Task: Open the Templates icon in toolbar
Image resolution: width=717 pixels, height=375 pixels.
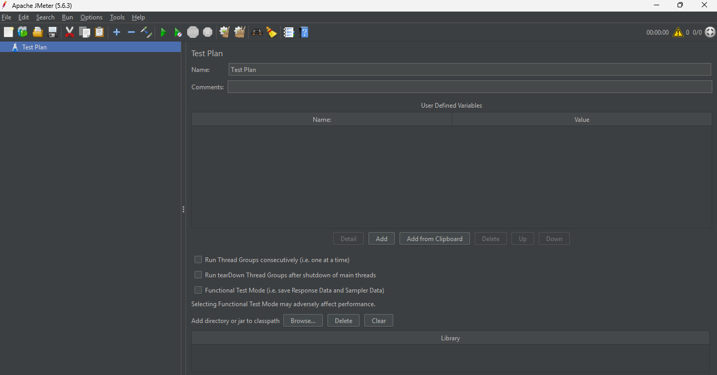Action: [x=22, y=32]
